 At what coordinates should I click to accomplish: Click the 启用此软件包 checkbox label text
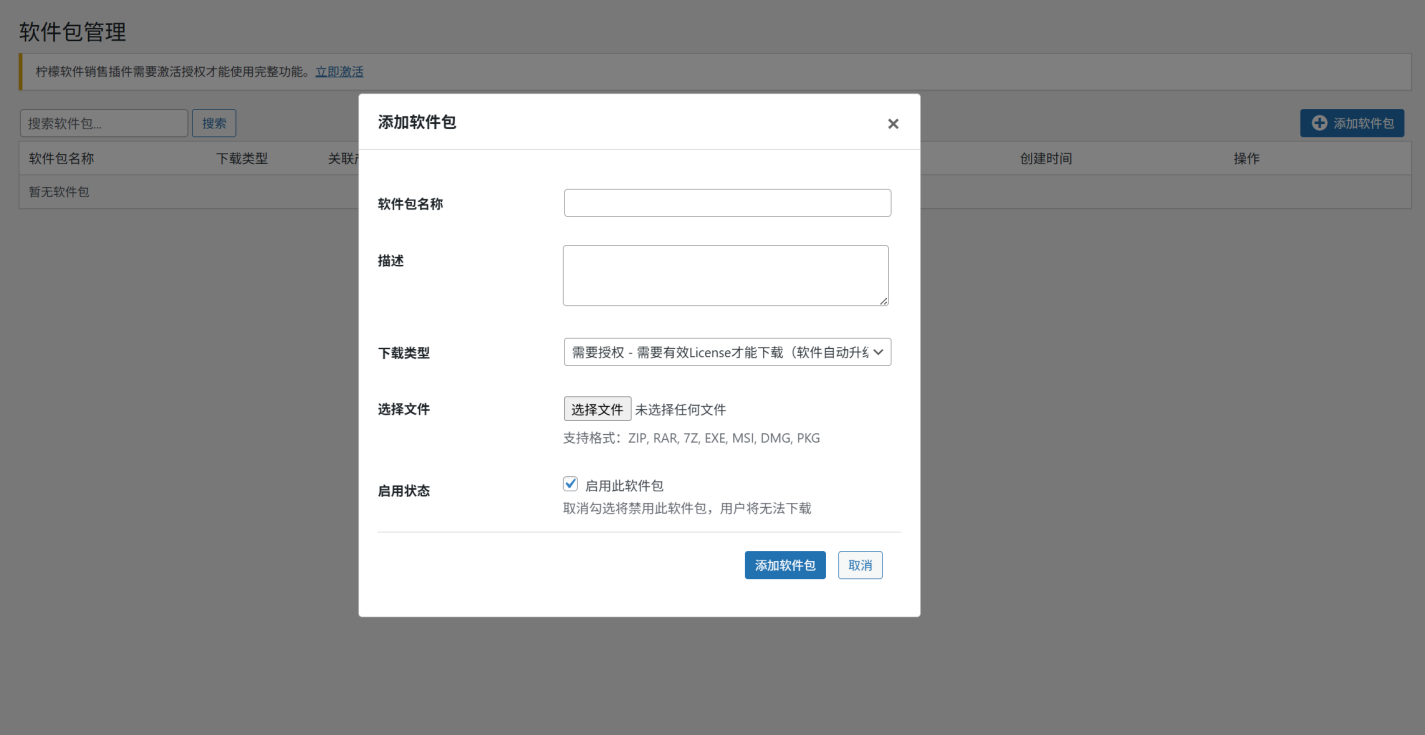click(x=624, y=486)
